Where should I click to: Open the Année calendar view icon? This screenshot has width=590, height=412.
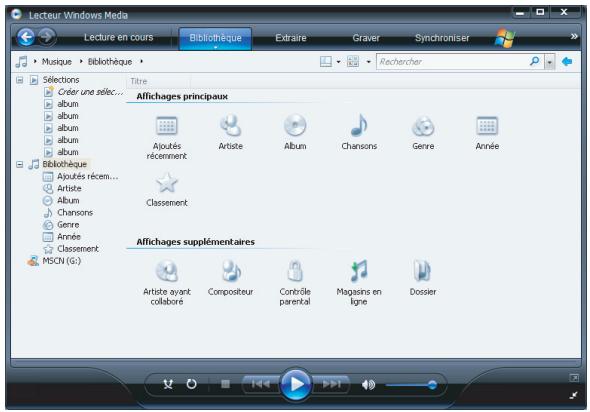click(x=487, y=126)
